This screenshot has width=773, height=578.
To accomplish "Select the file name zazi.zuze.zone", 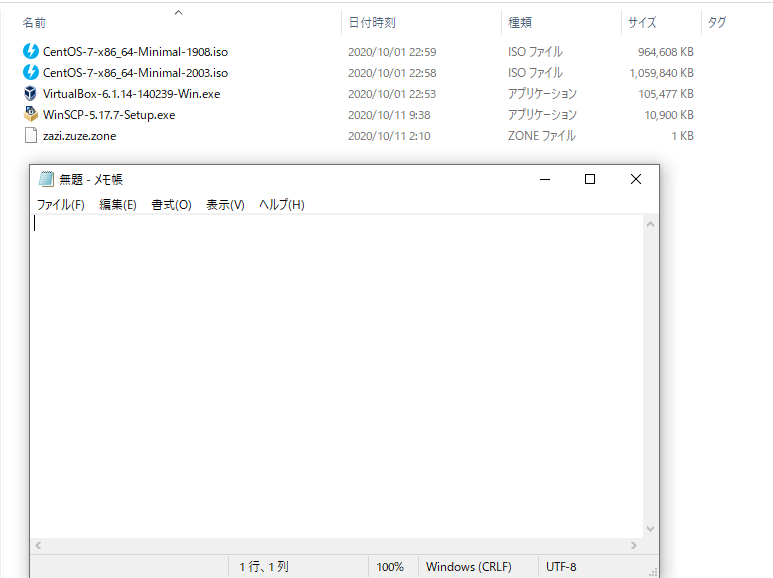I will 79,136.
